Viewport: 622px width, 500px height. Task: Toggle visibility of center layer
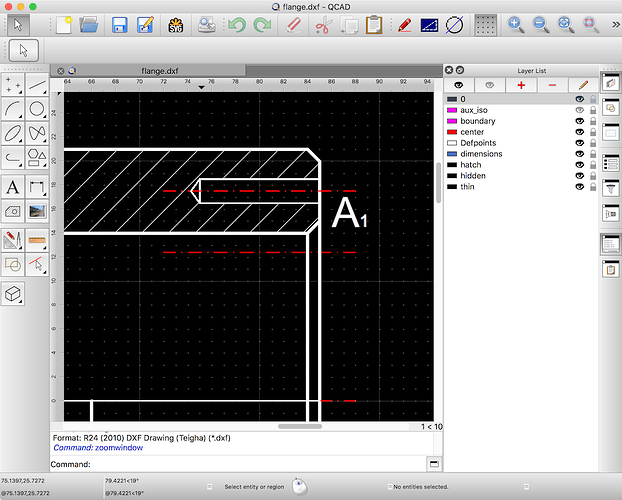pyautogui.click(x=580, y=132)
